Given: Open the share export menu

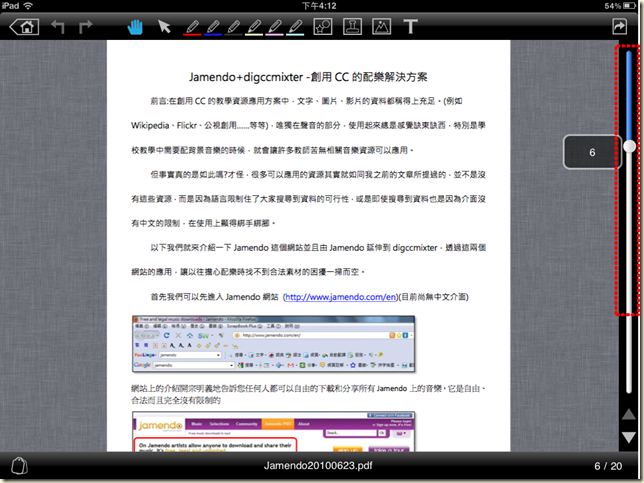Looking at the screenshot, I should (x=619, y=27).
